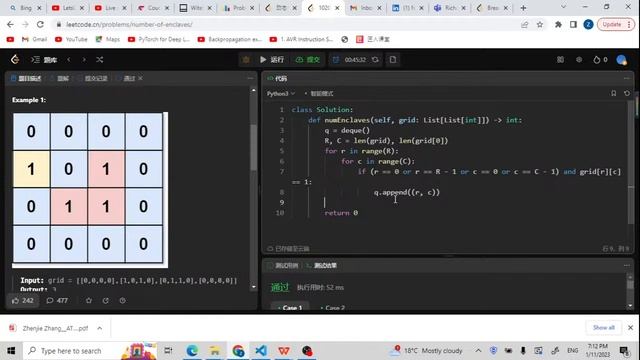The image size is (640, 360).
Task: Go to the next problem arrow
Action: tap(84, 60)
